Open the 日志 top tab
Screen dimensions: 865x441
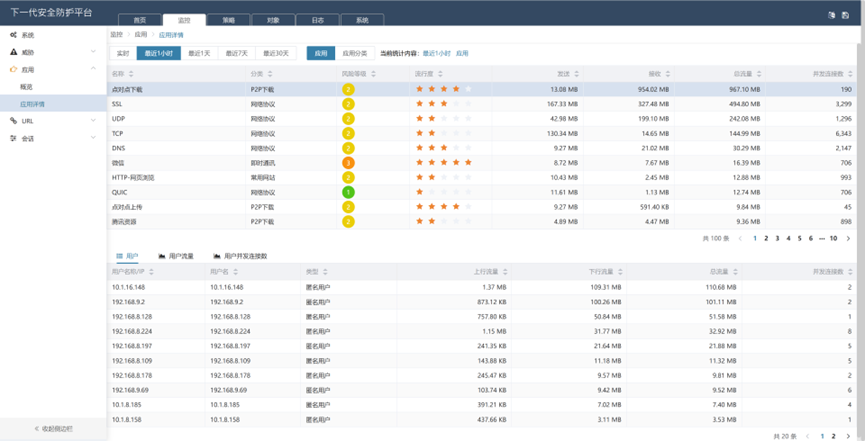(318, 20)
